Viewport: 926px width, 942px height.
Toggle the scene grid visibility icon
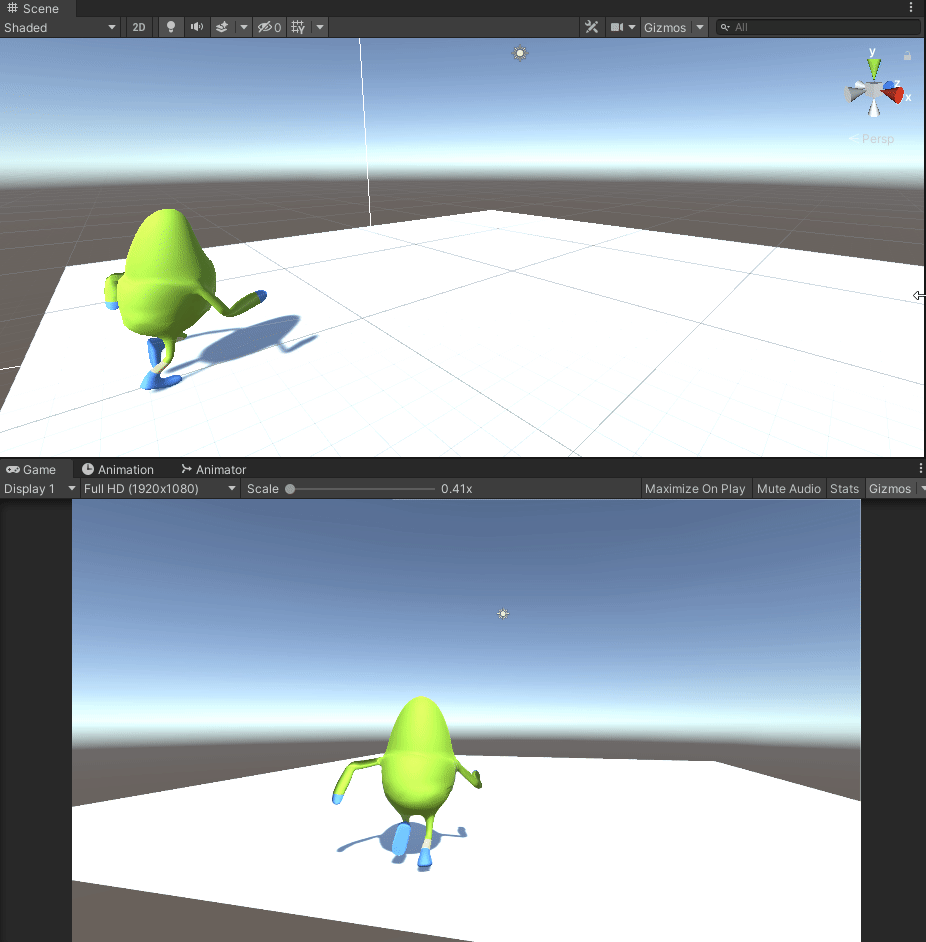[x=298, y=28]
